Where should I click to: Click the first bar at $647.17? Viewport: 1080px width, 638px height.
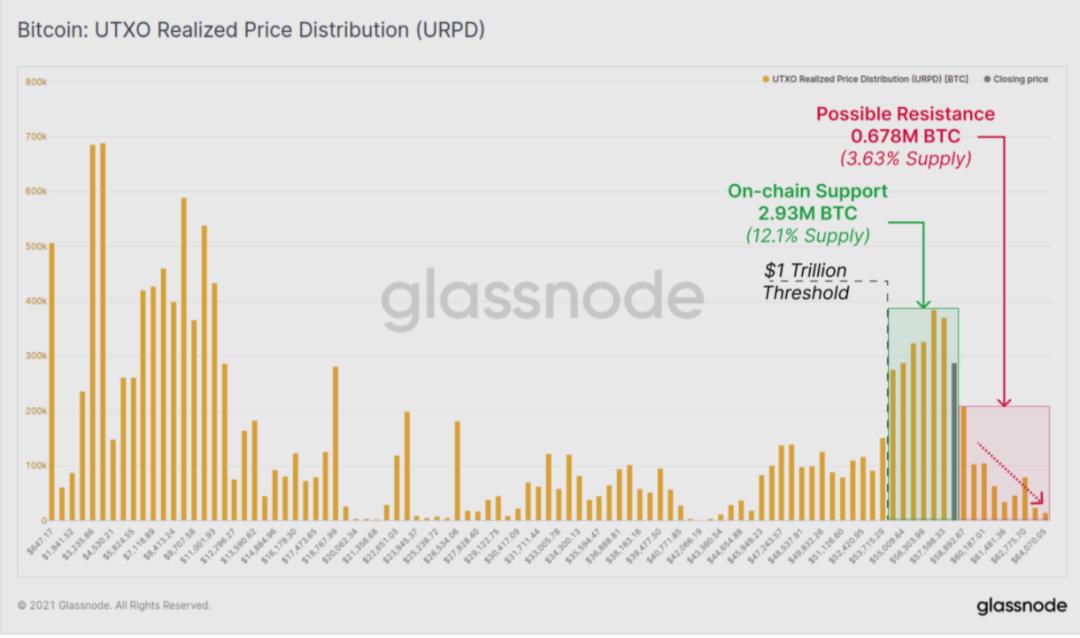(x=52, y=381)
